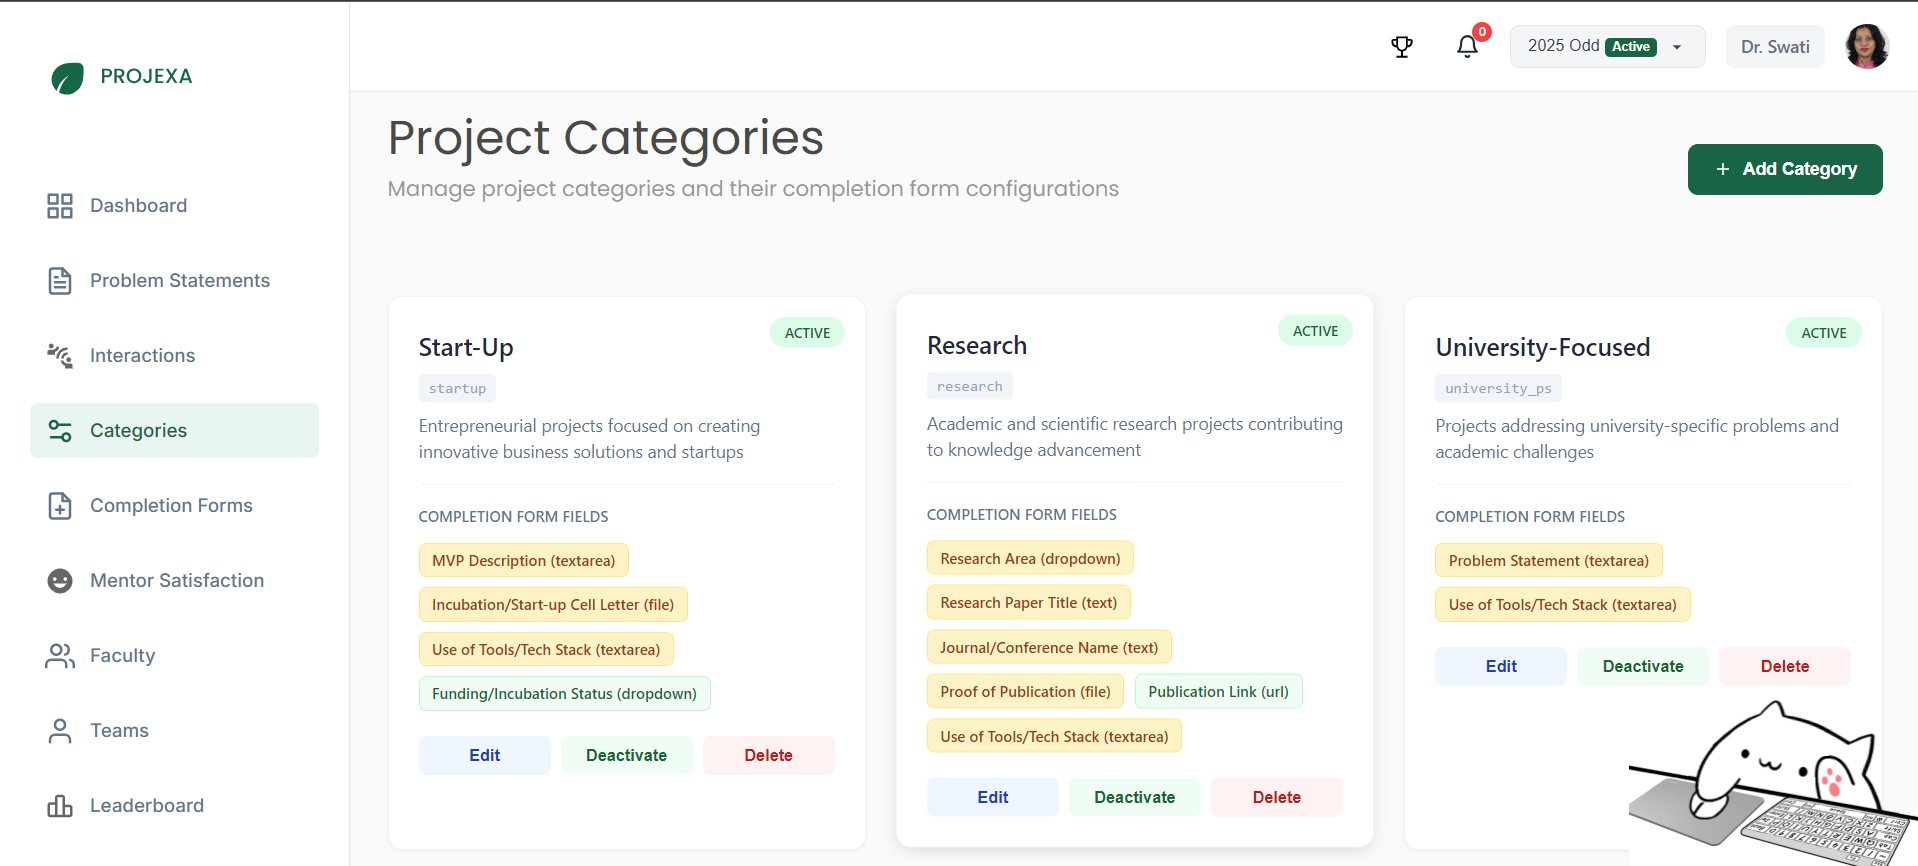Image resolution: width=1918 pixels, height=866 pixels.
Task: Navigate to Completion Forms
Action: pos(175,506)
